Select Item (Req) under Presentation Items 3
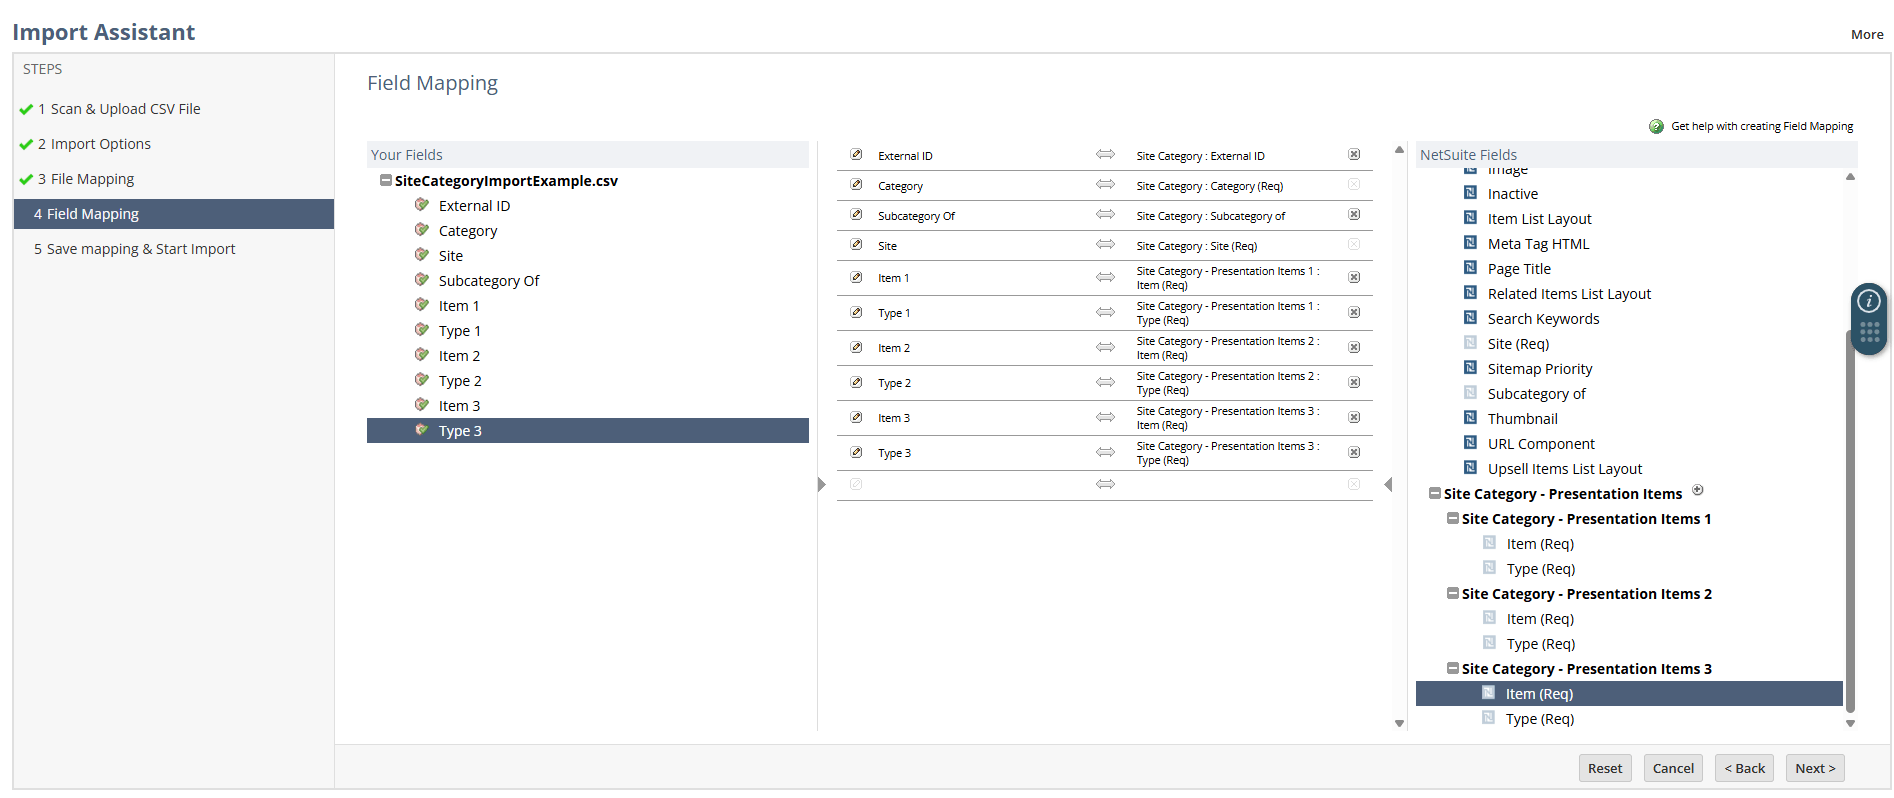Image resolution: width=1894 pixels, height=798 pixels. click(x=1629, y=694)
